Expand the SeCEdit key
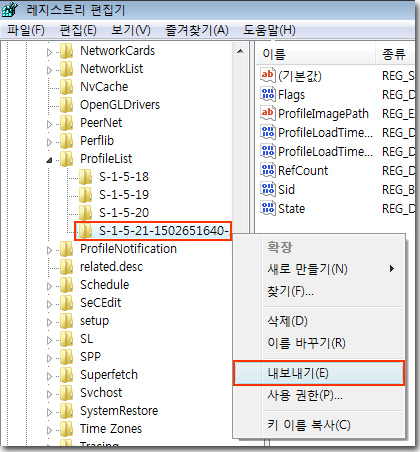 (x=49, y=304)
